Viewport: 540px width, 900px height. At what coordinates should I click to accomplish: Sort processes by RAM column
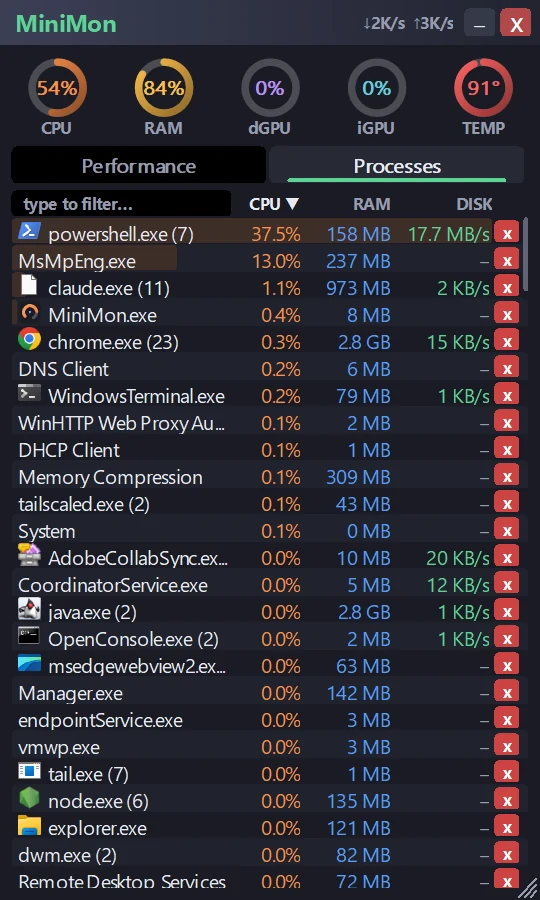click(x=371, y=204)
